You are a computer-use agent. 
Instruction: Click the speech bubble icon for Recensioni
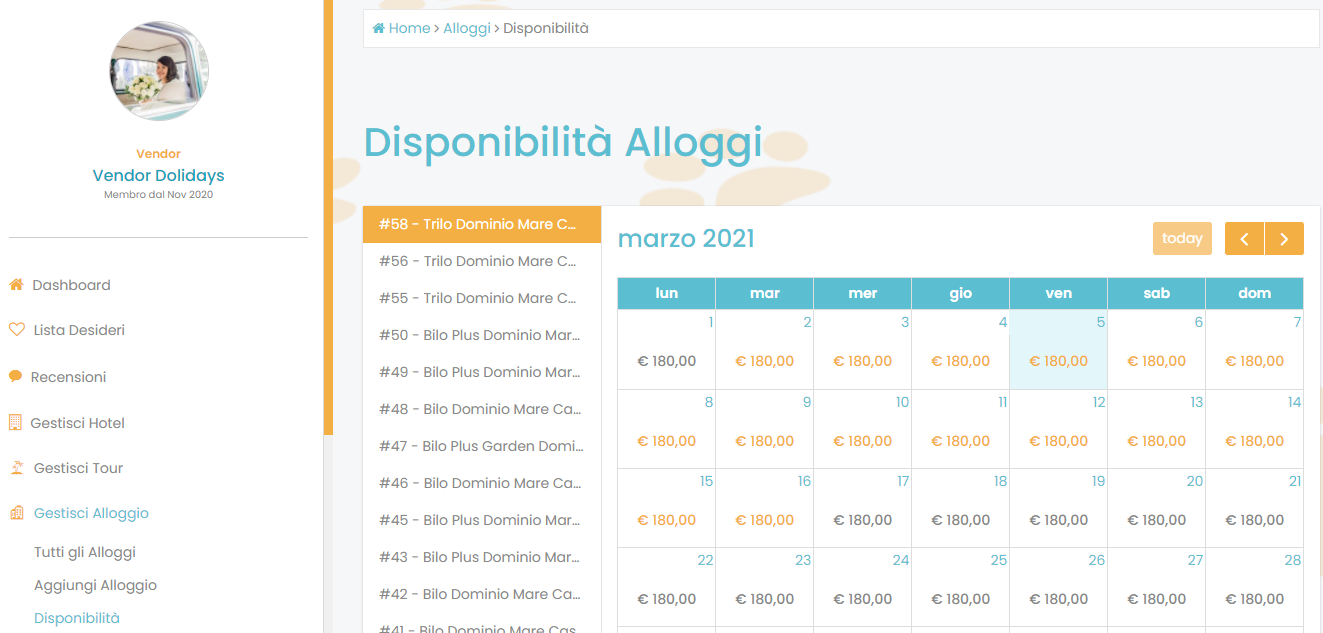tap(16, 377)
